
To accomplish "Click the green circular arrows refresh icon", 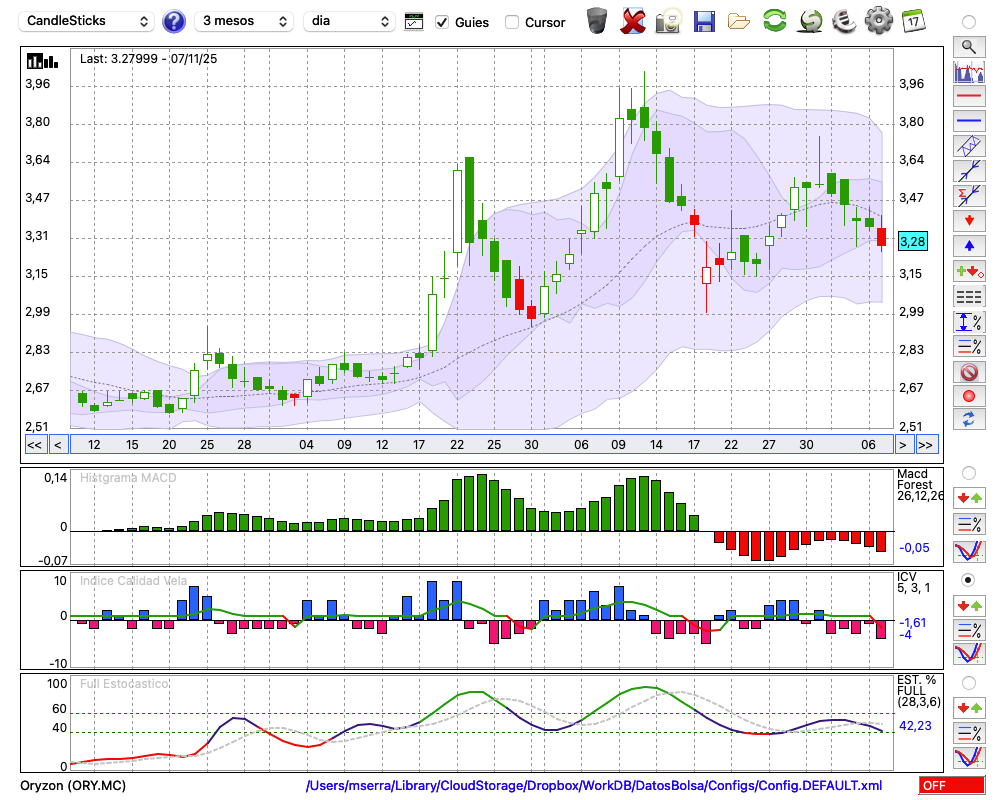I will (774, 21).
